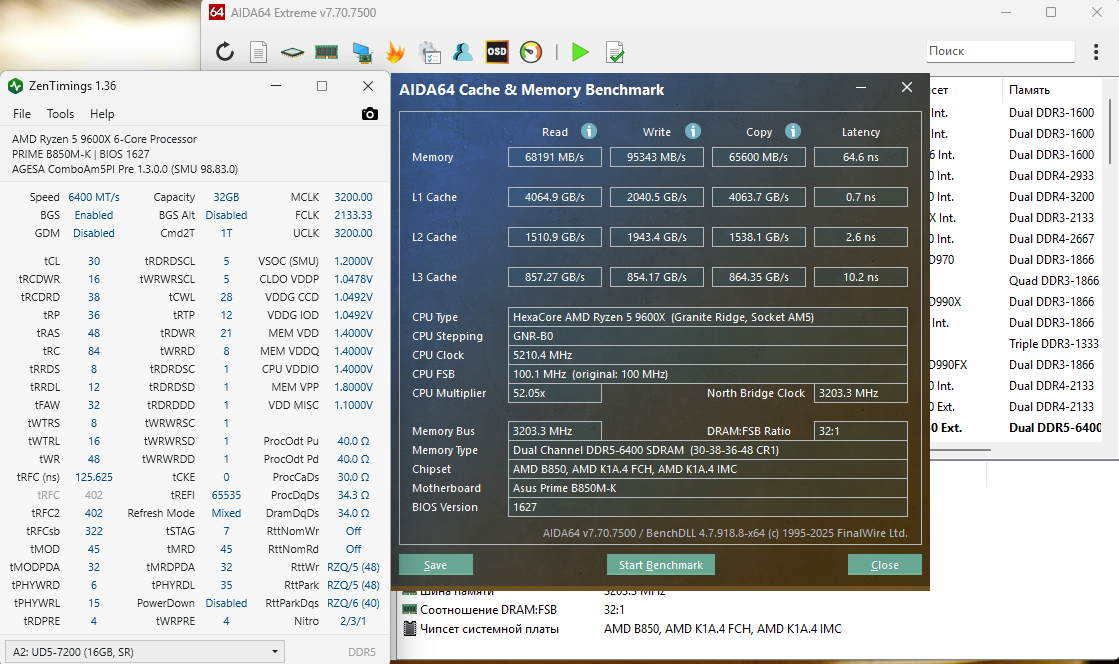The image size is (1119, 664).
Task: Click the DRAM:FSB Ratio value 32:1
Action: 861,431
